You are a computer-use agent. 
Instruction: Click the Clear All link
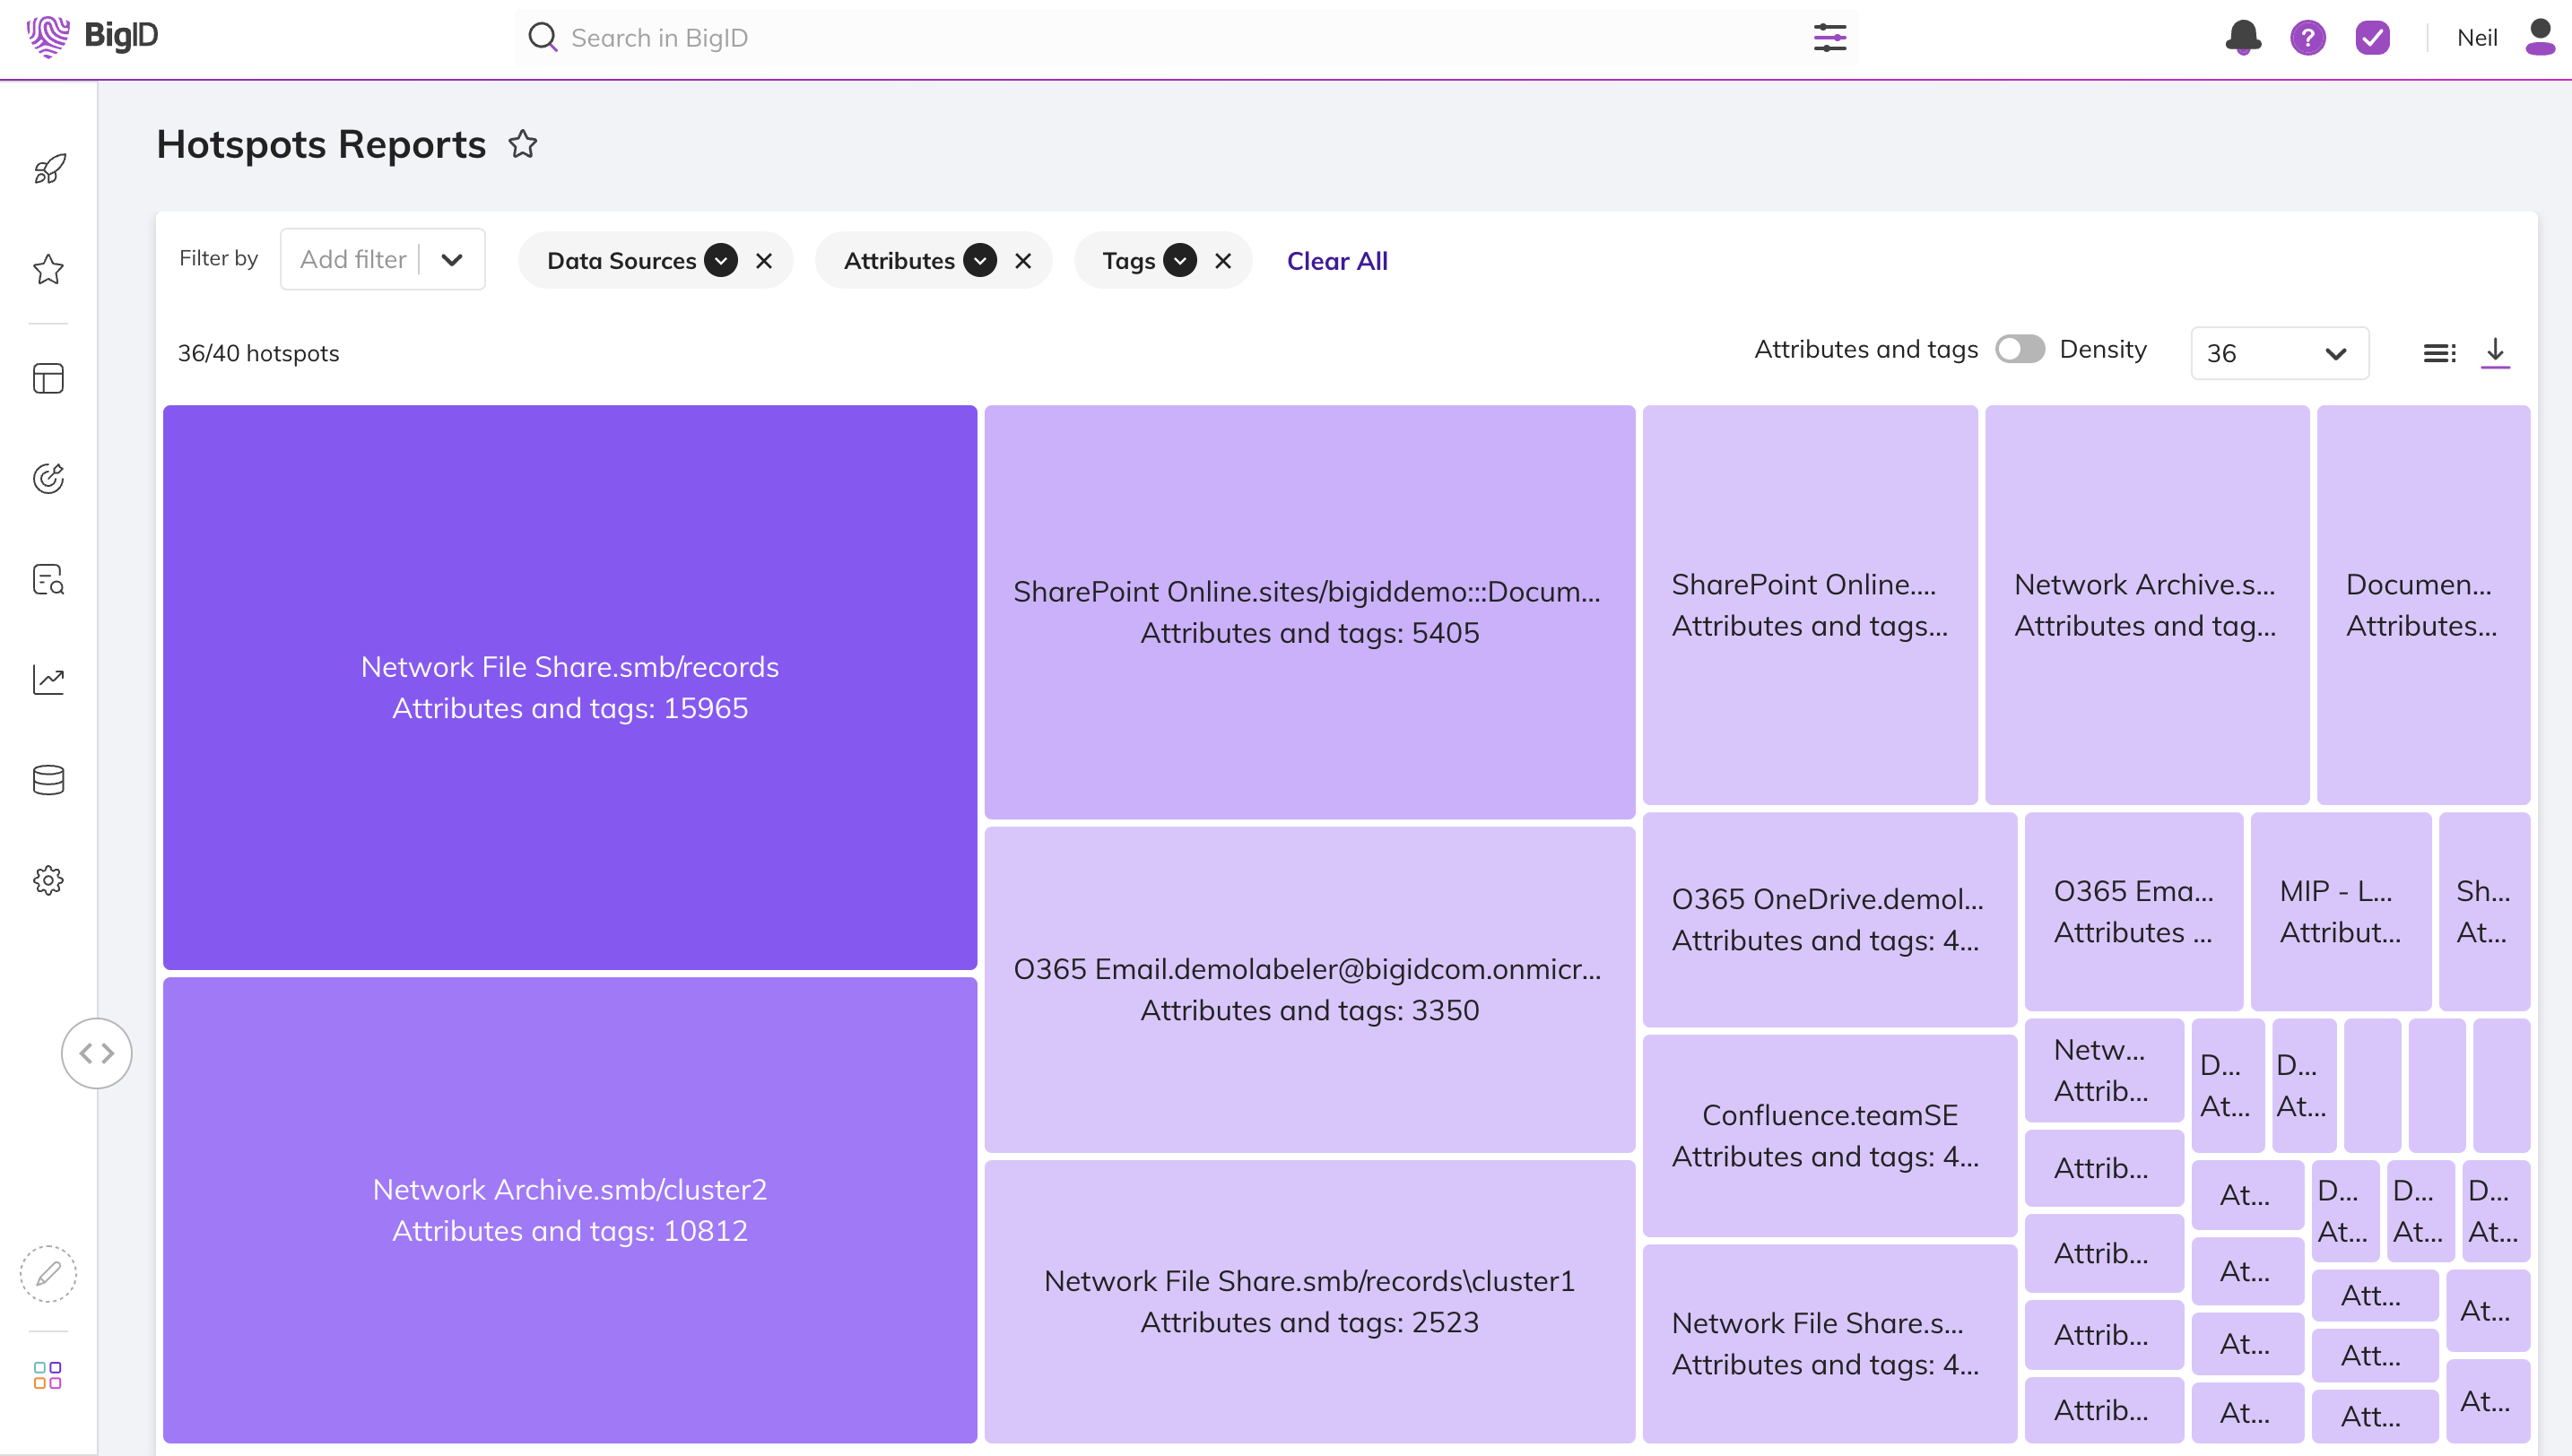(1337, 260)
